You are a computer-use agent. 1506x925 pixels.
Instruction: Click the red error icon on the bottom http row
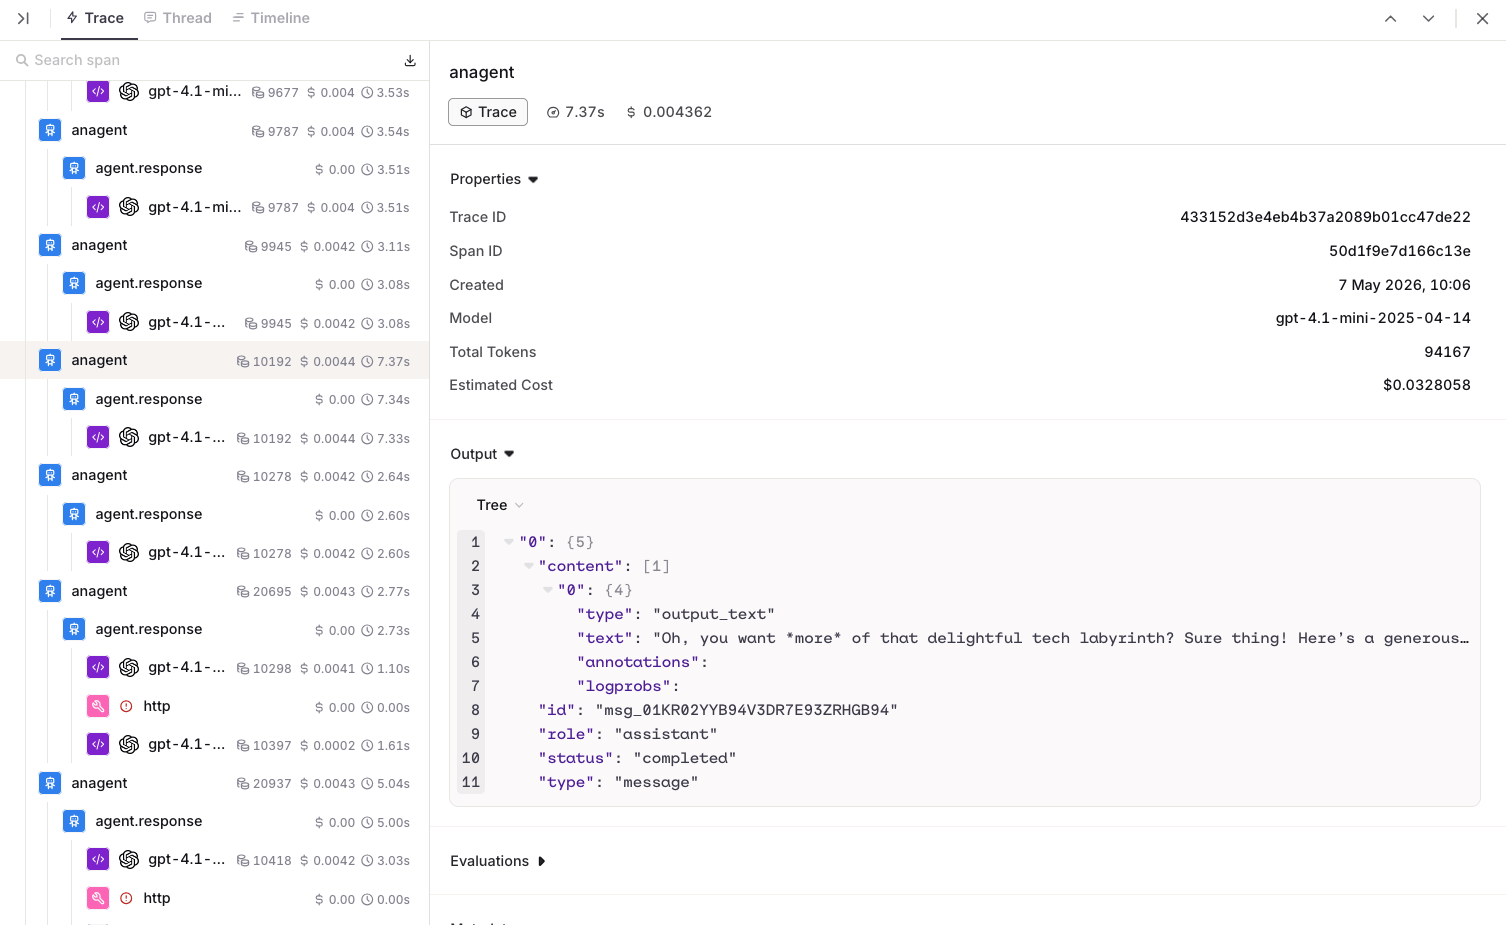point(126,898)
